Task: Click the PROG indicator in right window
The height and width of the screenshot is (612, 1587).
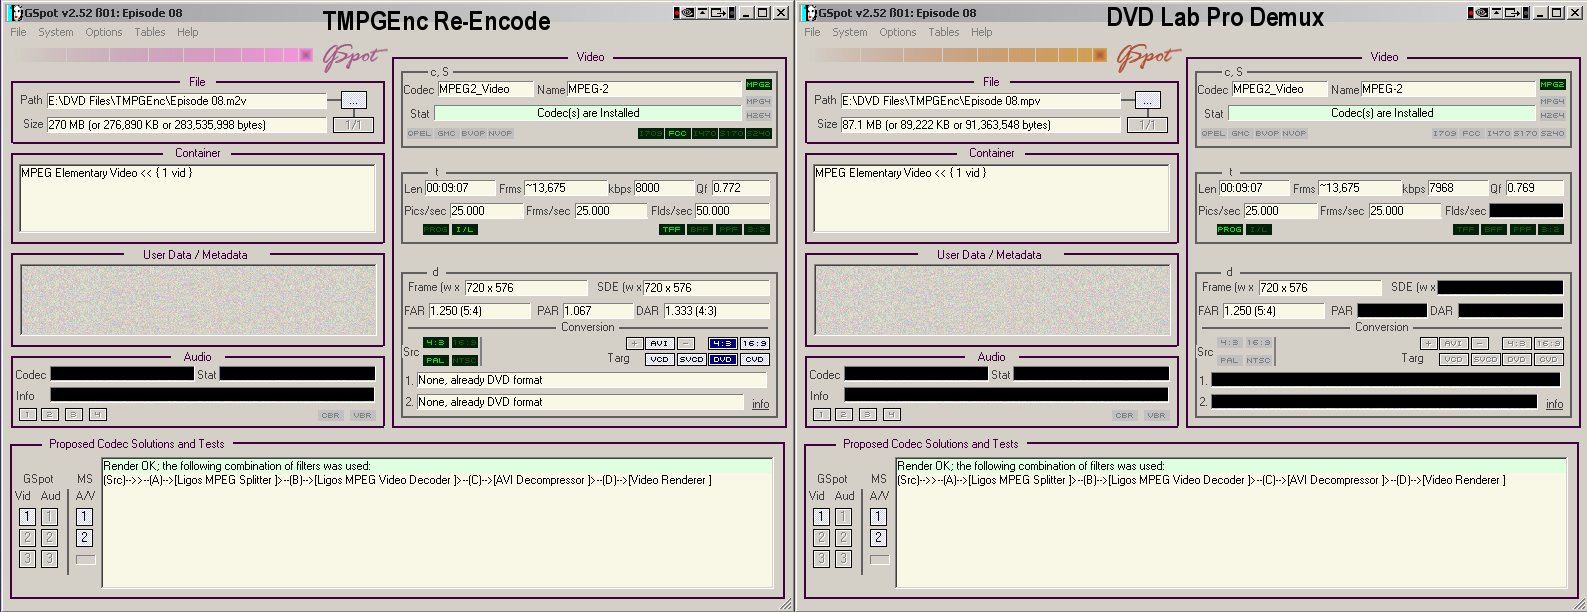Action: [x=1230, y=229]
